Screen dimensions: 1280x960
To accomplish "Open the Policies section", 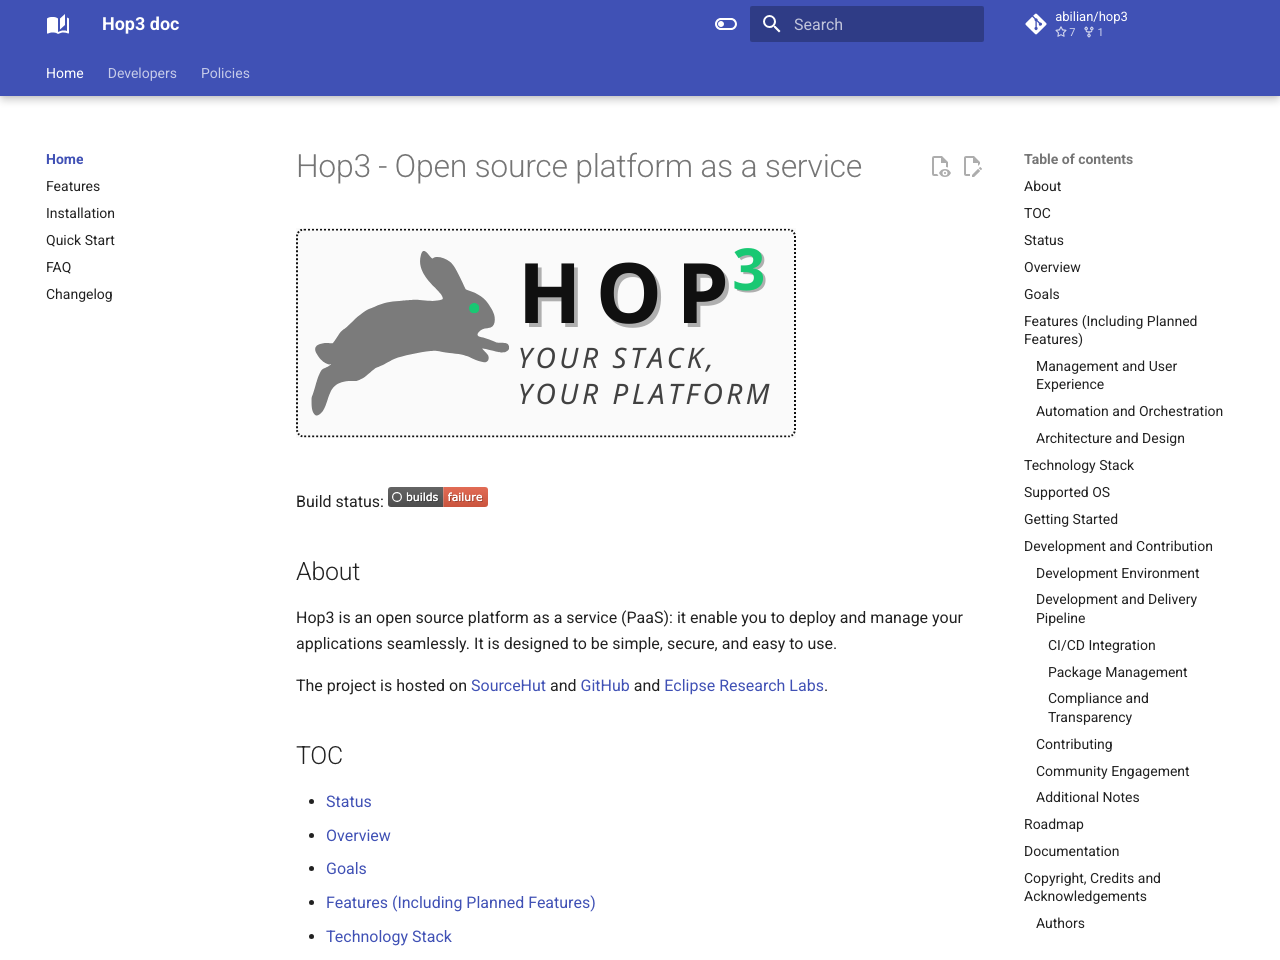I will point(225,72).
